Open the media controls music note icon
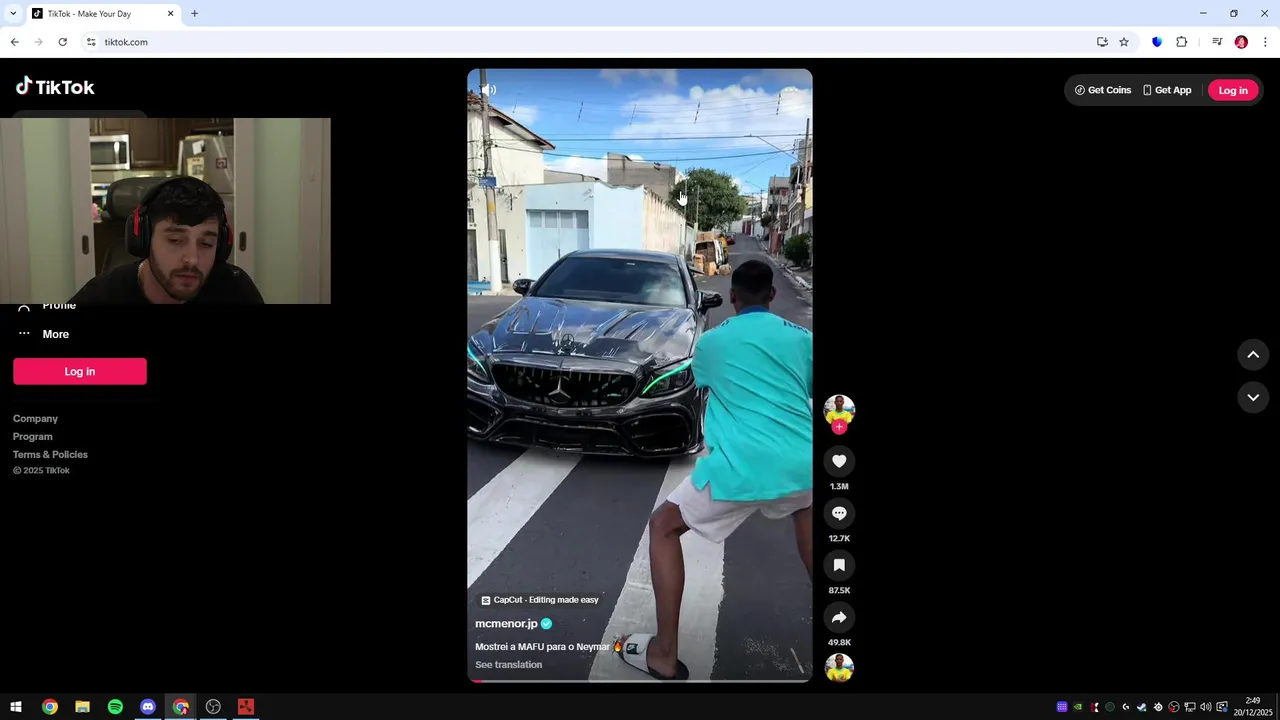The height and width of the screenshot is (720, 1280). point(1217,42)
